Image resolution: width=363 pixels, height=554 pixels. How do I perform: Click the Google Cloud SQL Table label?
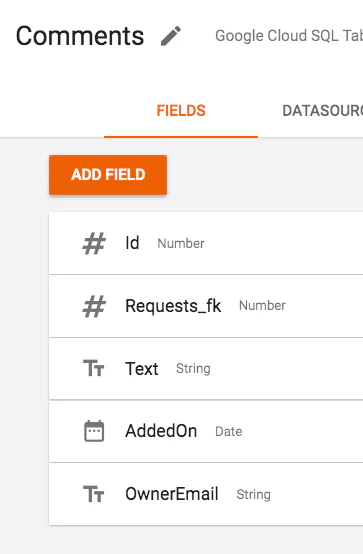coord(289,36)
